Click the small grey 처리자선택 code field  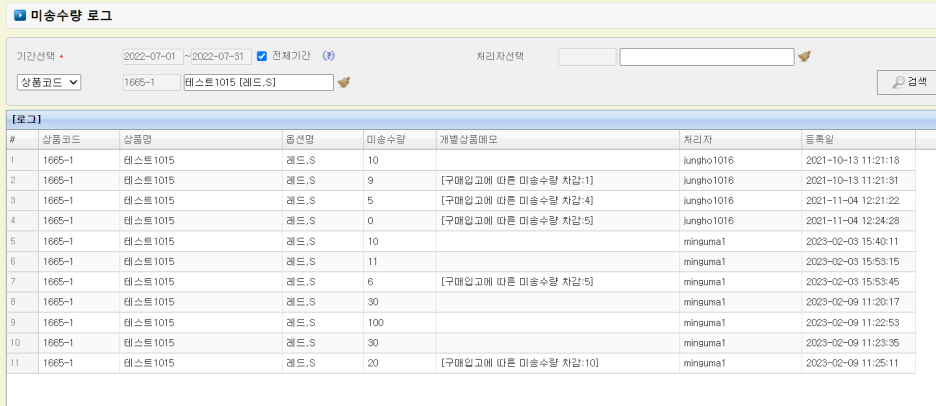coord(587,57)
